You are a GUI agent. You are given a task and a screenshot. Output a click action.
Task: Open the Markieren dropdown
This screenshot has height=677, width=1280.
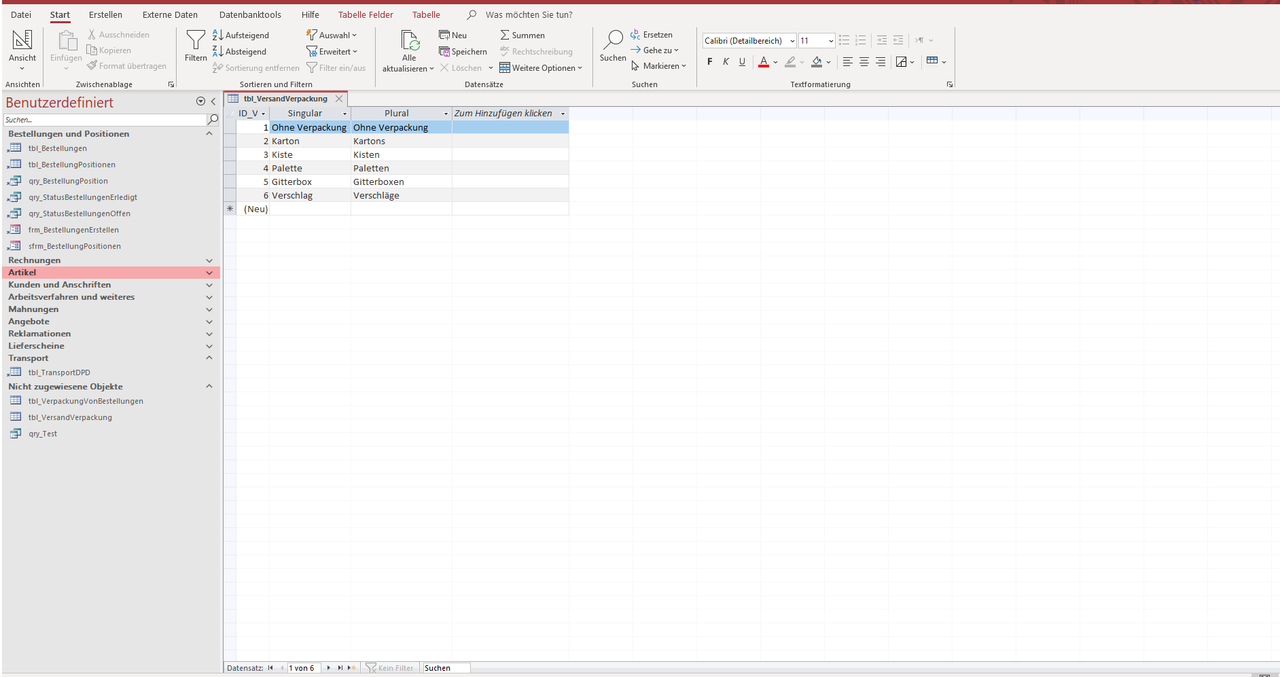[x=658, y=66]
